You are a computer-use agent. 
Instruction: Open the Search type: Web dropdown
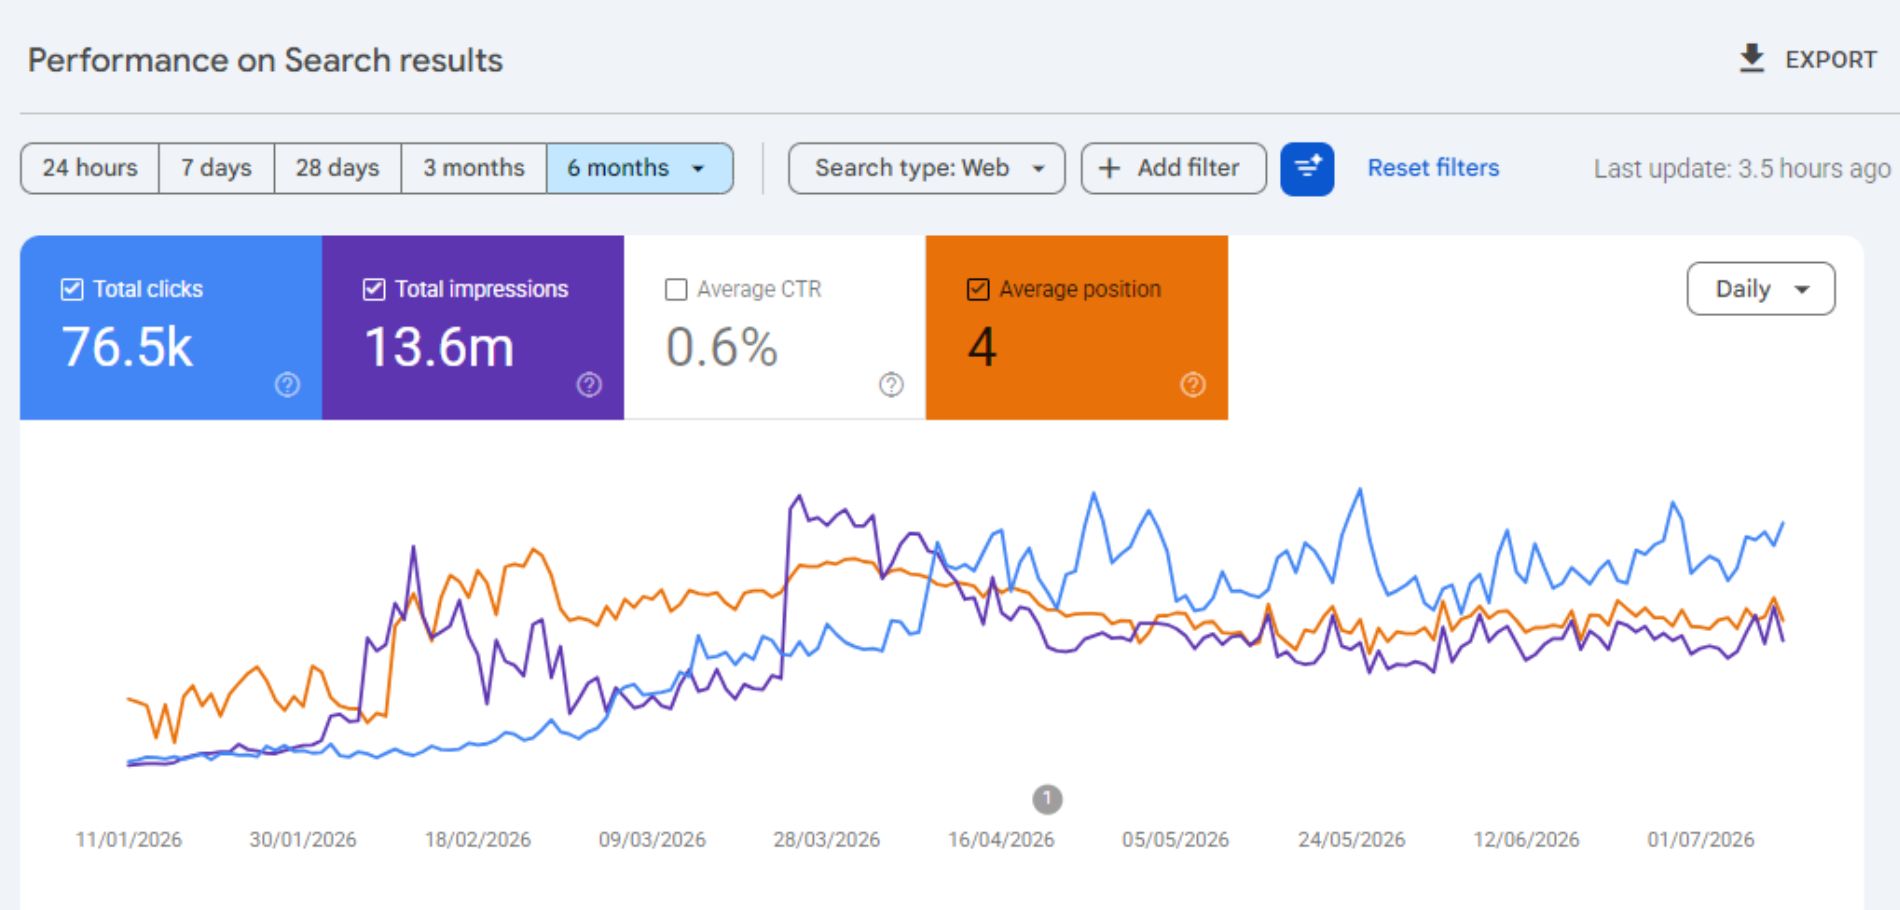pos(926,168)
